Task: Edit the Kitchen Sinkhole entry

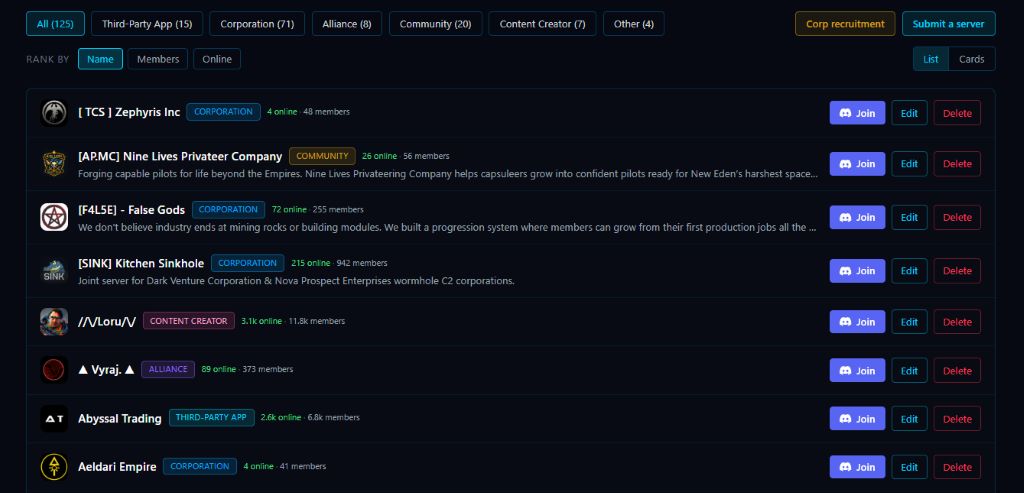Action: (909, 271)
